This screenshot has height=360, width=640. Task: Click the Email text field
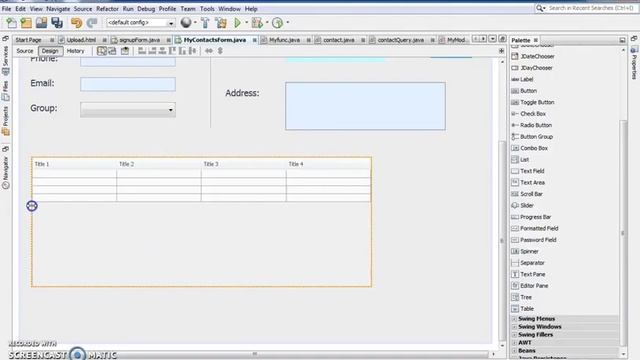(x=128, y=84)
